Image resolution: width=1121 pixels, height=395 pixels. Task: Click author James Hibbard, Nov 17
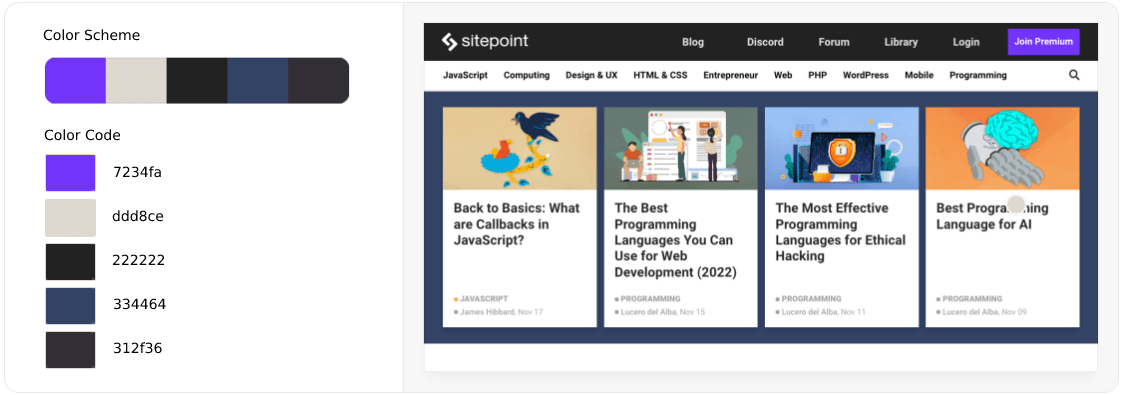pyautogui.click(x=501, y=312)
